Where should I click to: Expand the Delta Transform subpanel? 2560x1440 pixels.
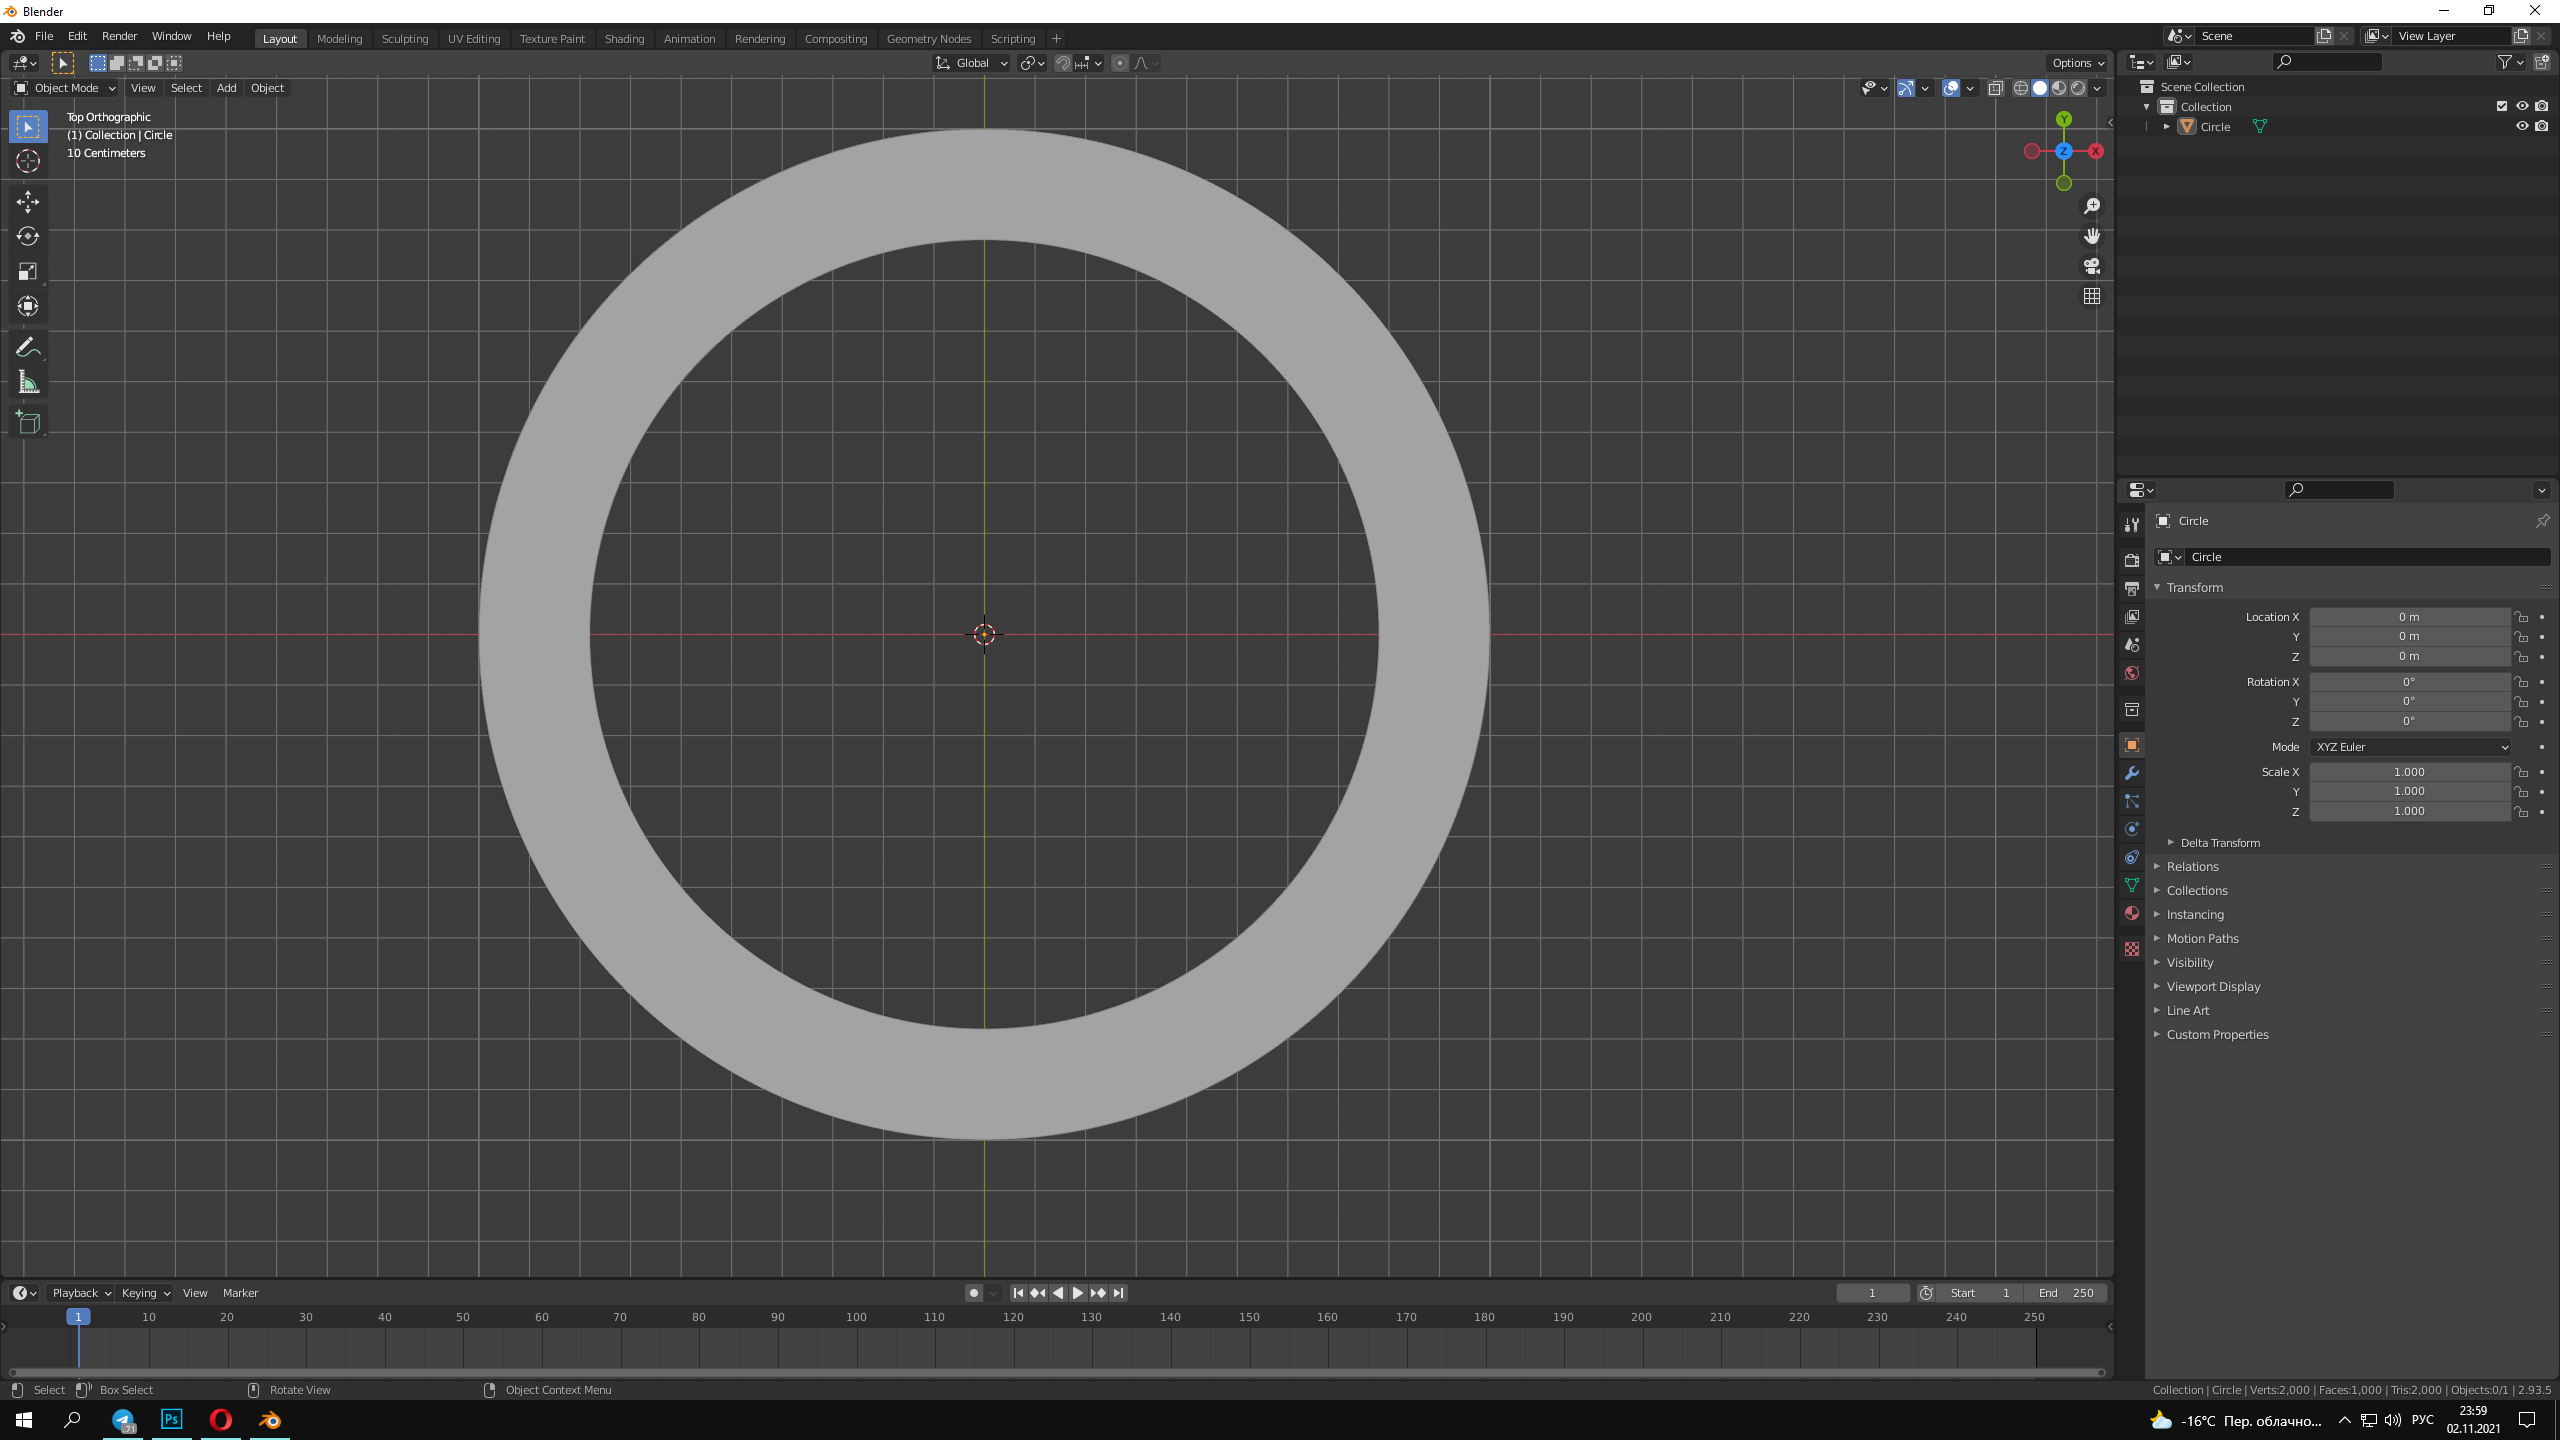(2218, 843)
